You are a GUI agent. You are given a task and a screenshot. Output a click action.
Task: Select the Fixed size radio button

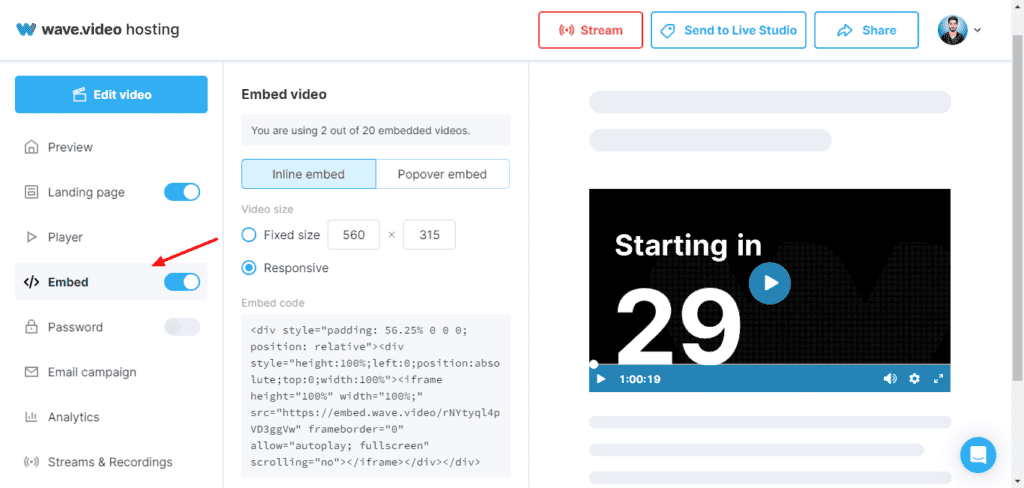249,235
